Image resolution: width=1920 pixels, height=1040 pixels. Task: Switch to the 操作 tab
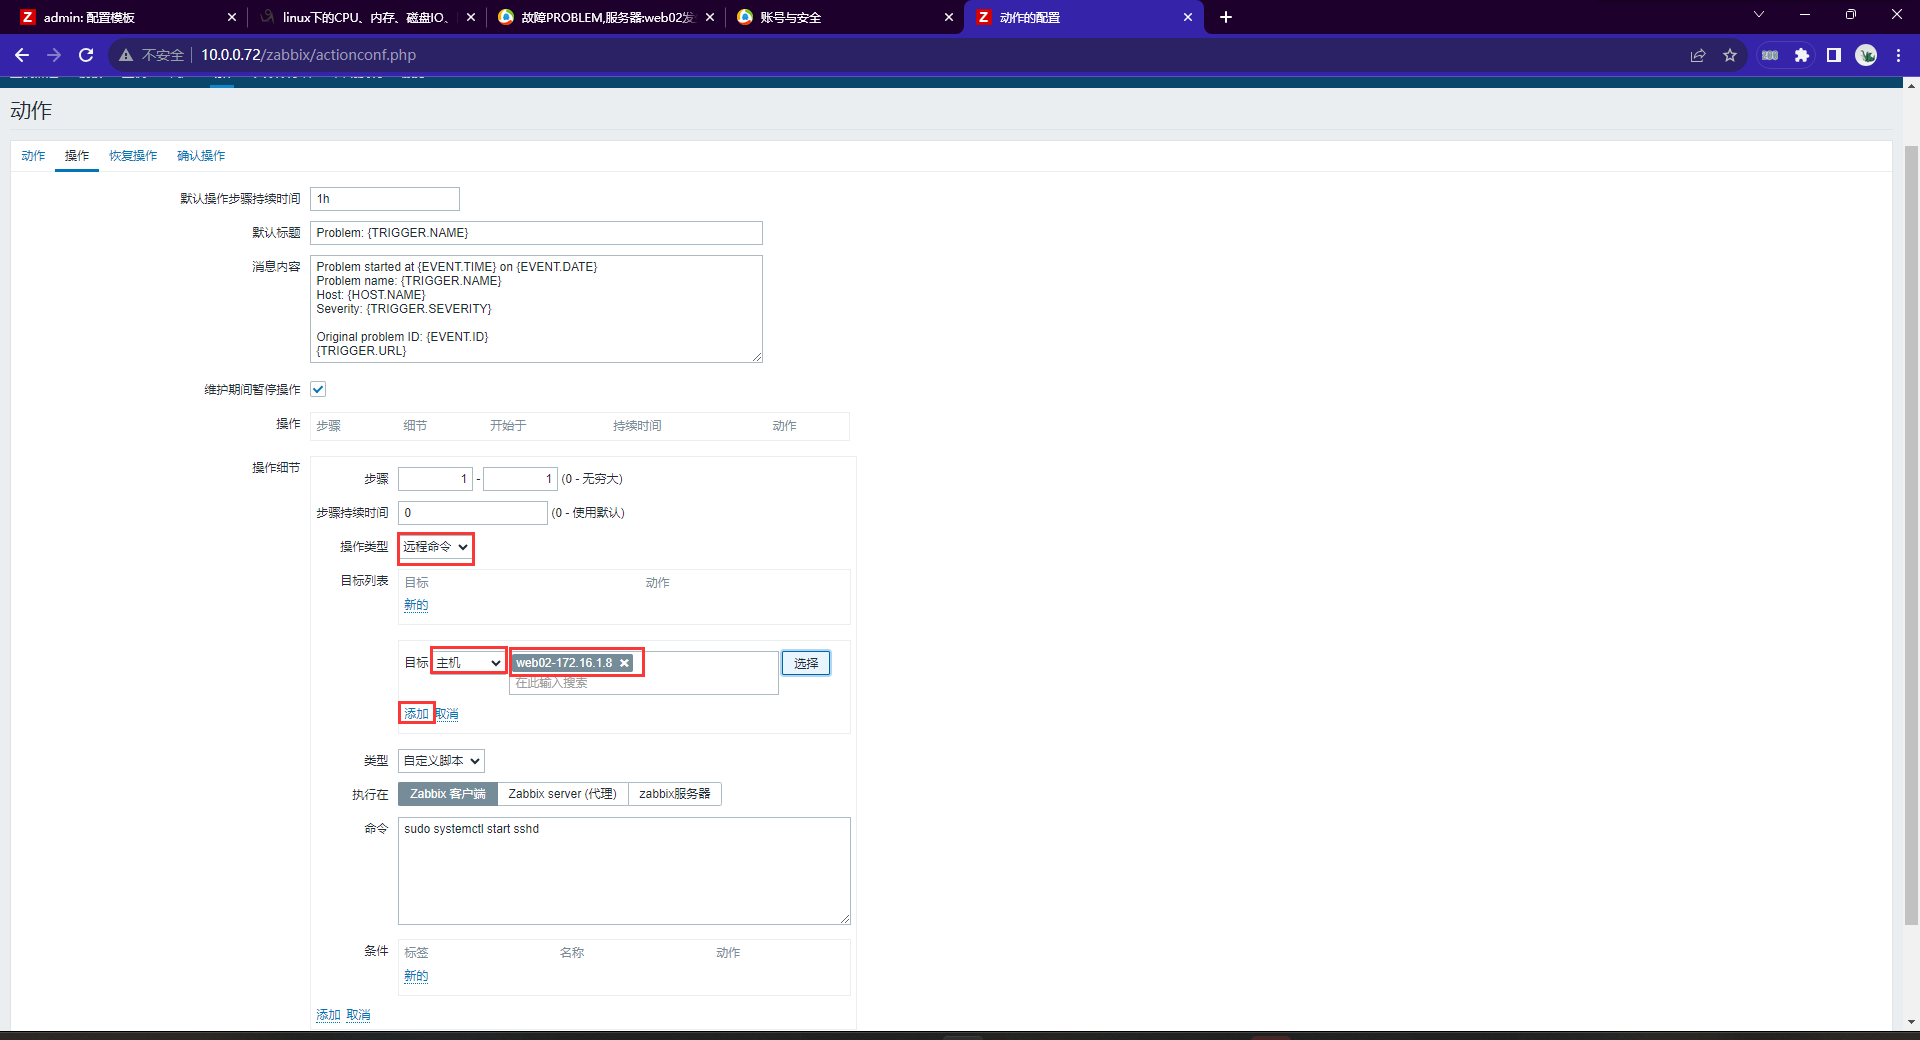tap(77, 156)
